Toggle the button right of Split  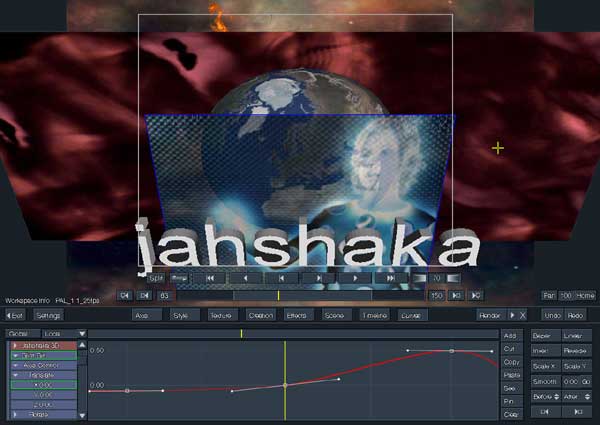click(179, 278)
